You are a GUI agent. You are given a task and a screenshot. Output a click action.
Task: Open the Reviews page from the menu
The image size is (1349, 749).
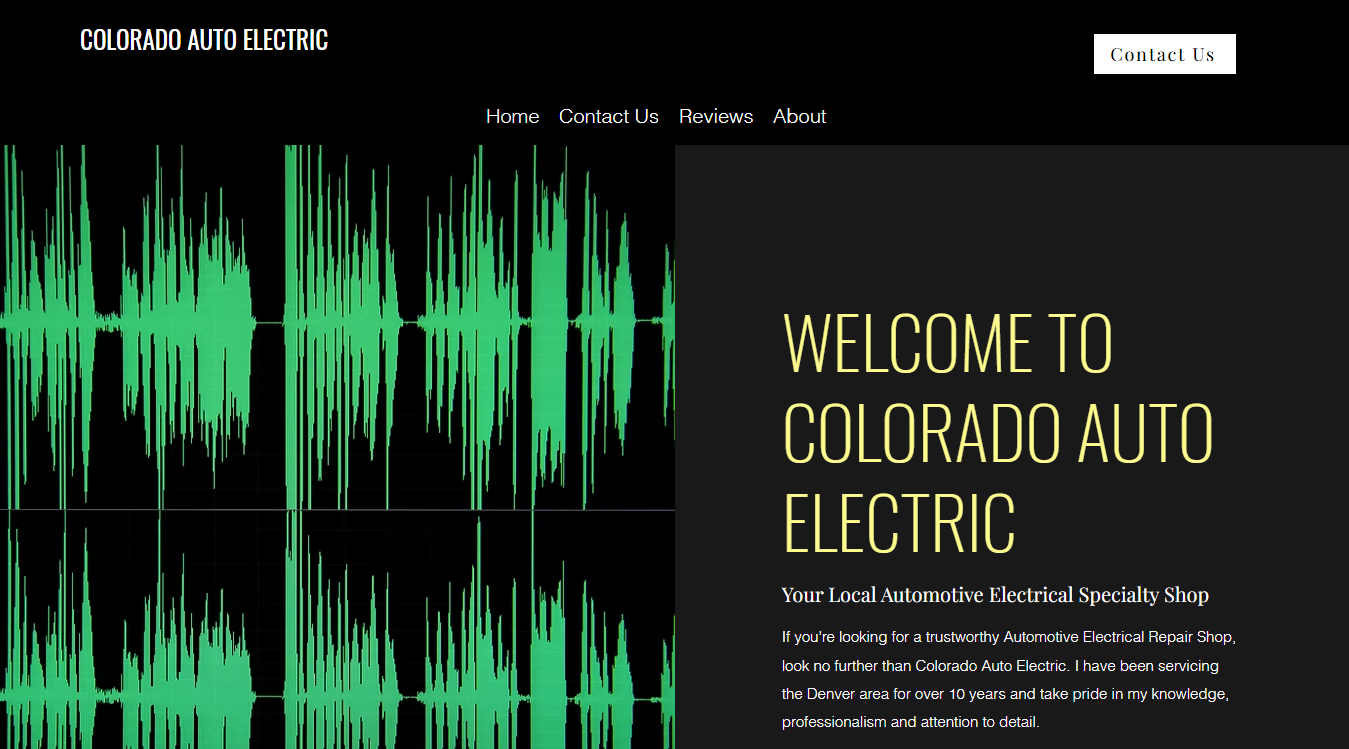(x=716, y=116)
